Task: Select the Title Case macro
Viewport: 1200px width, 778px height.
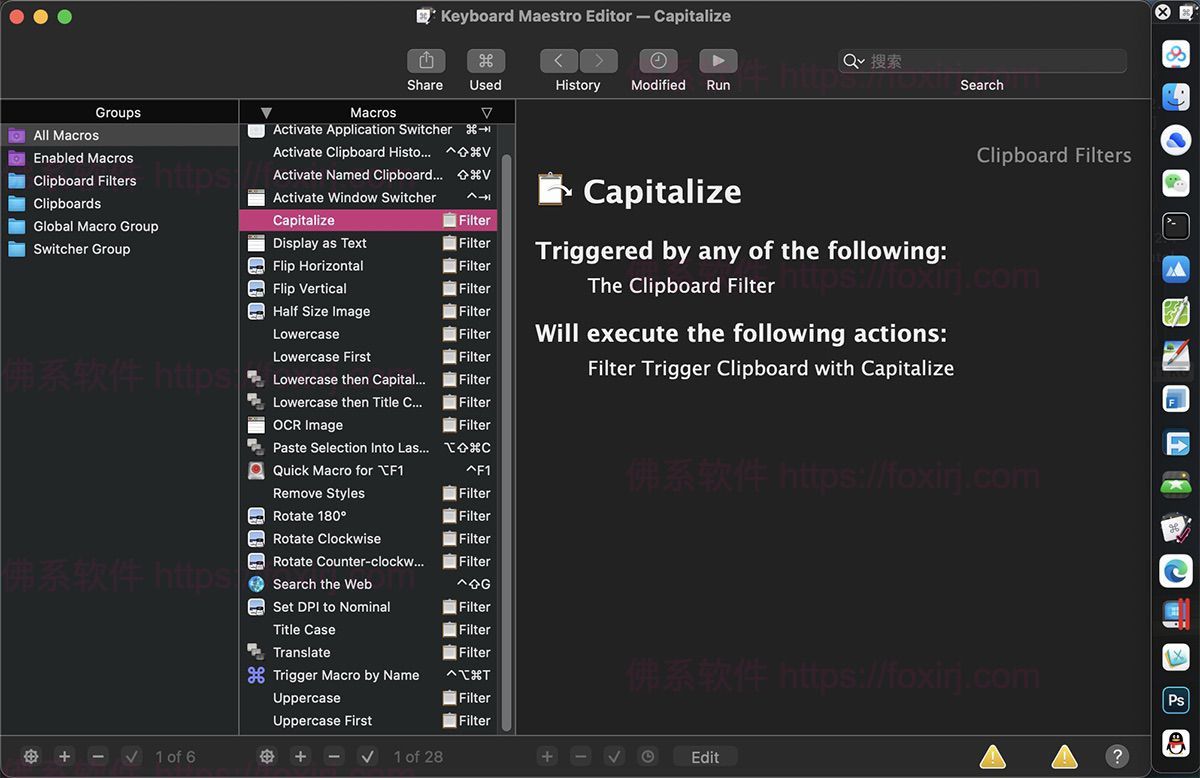Action: click(304, 630)
